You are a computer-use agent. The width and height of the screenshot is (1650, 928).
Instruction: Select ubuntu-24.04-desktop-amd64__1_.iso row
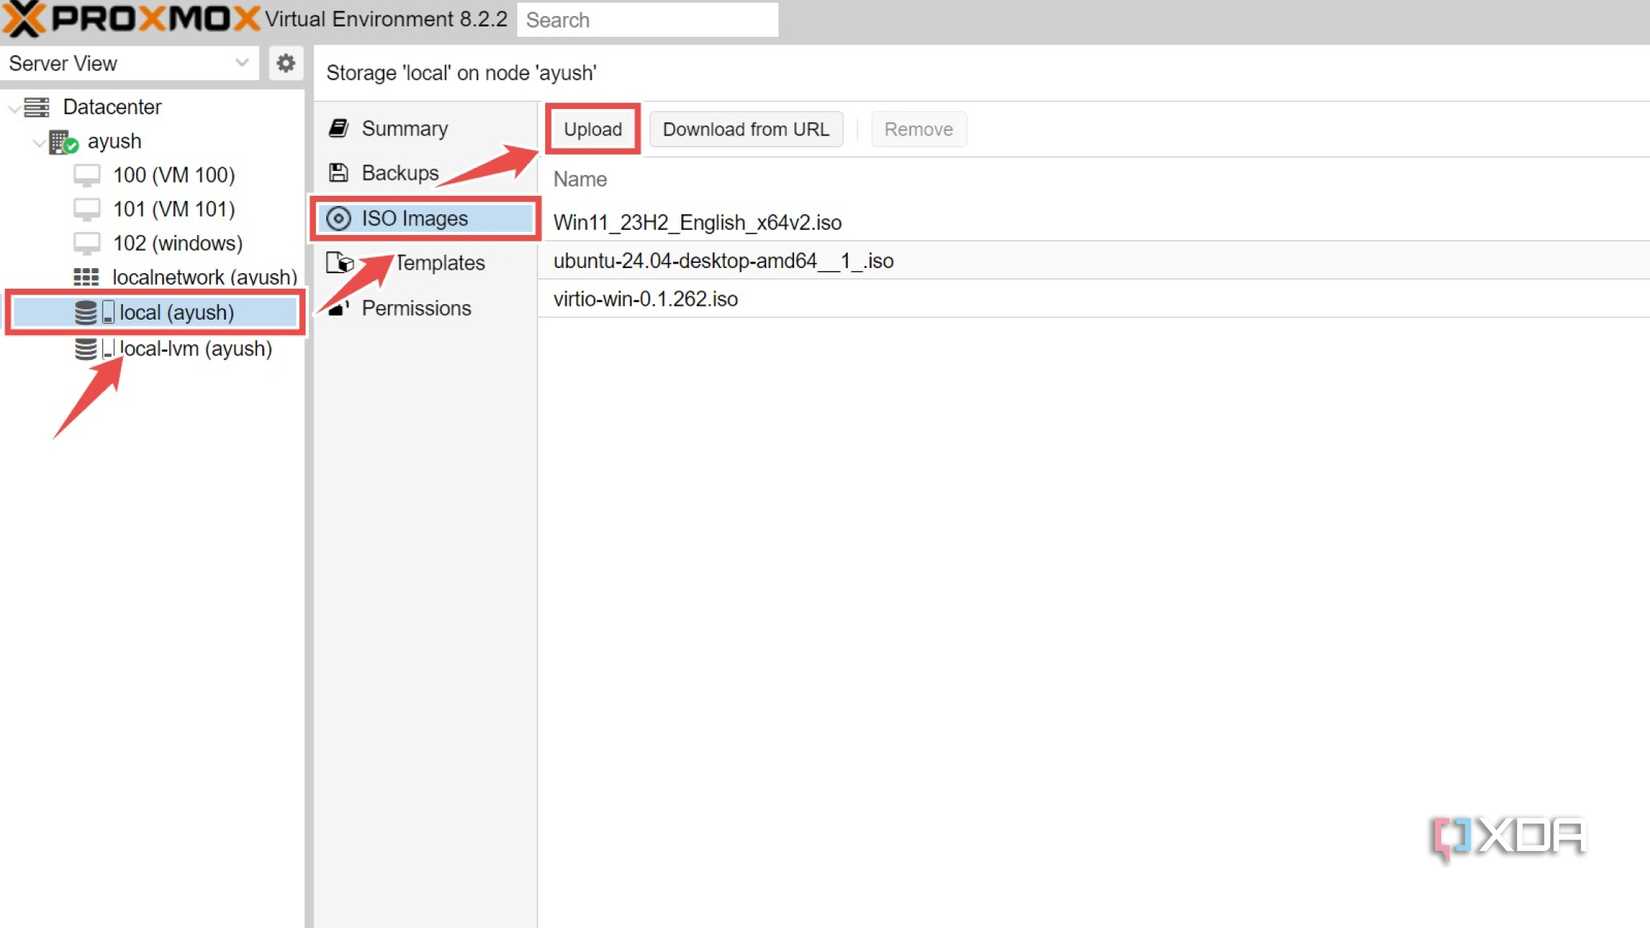pos(1094,260)
